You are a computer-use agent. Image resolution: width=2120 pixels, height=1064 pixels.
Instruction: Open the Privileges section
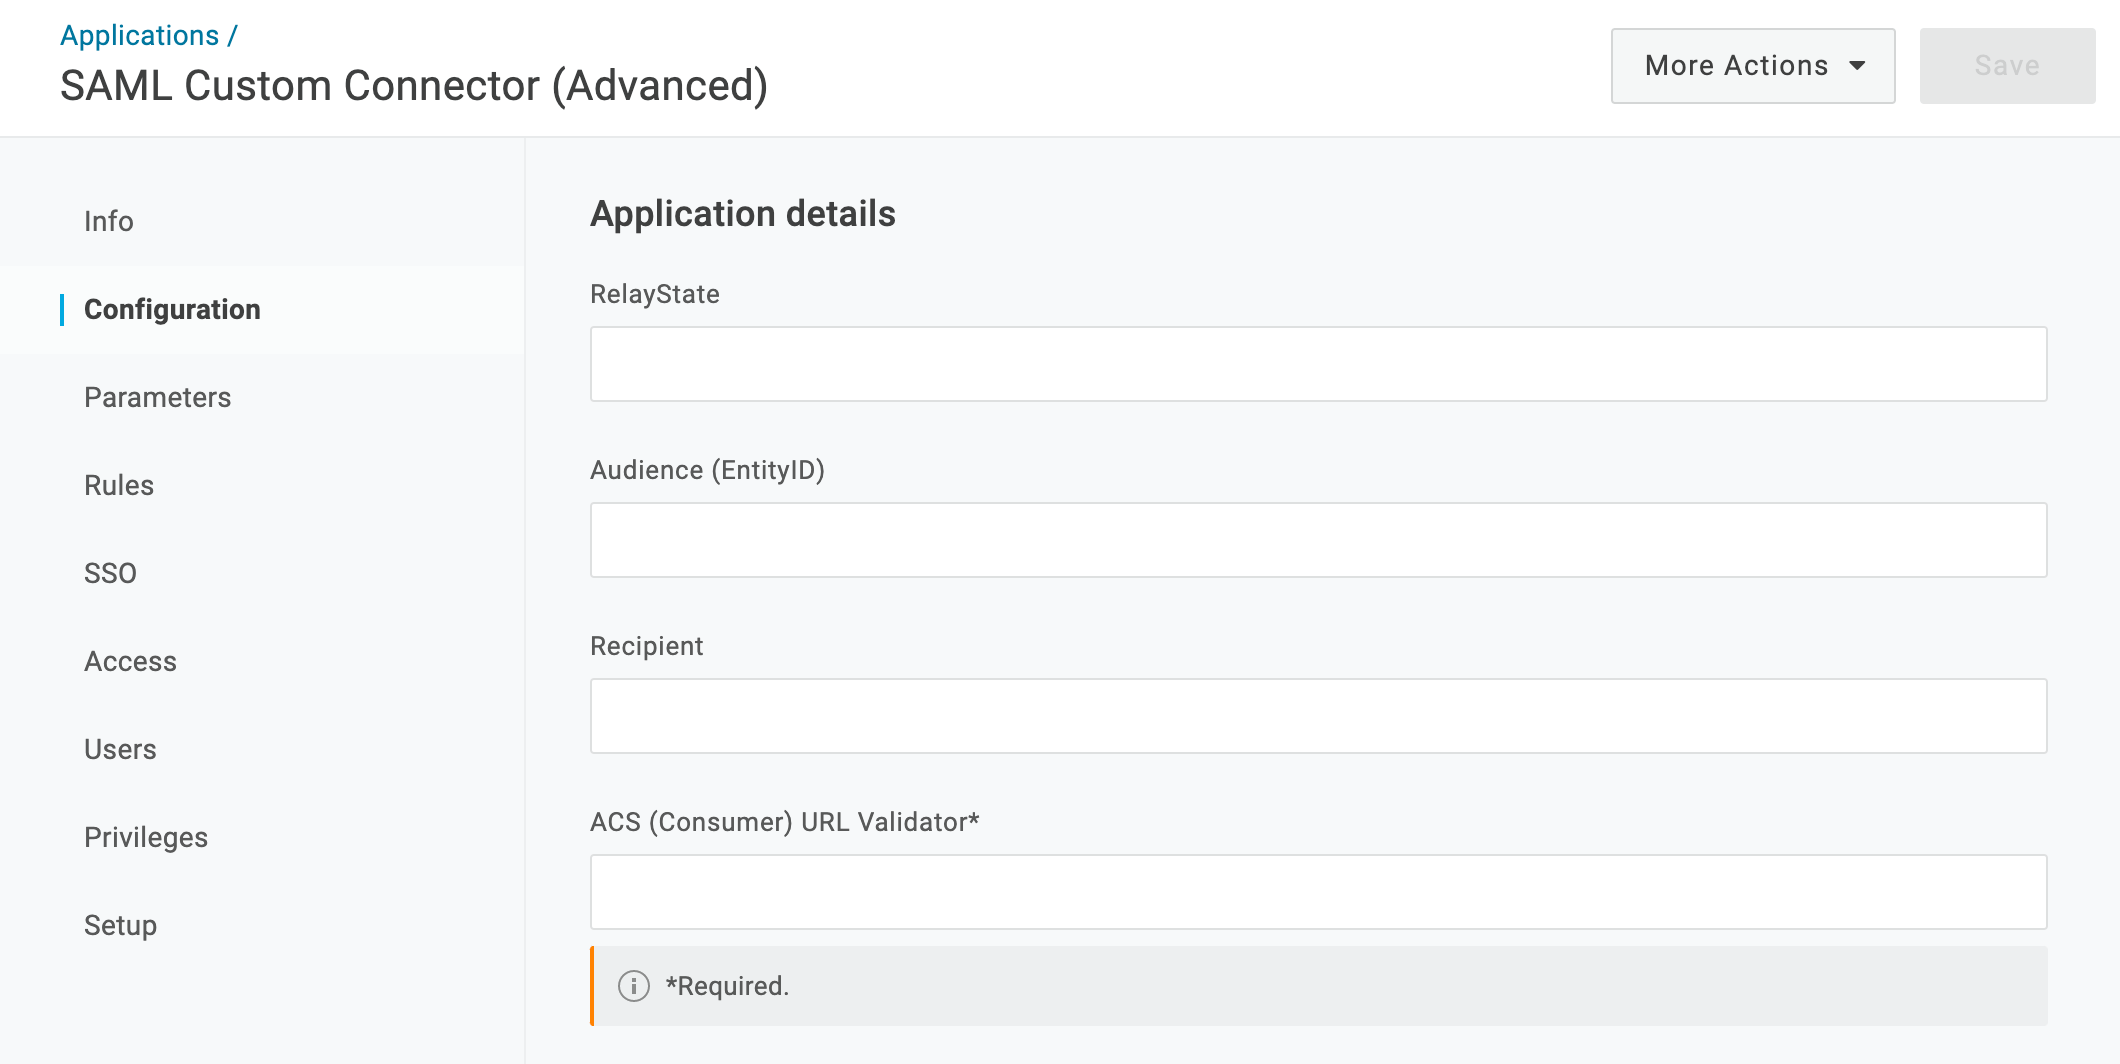(x=146, y=837)
